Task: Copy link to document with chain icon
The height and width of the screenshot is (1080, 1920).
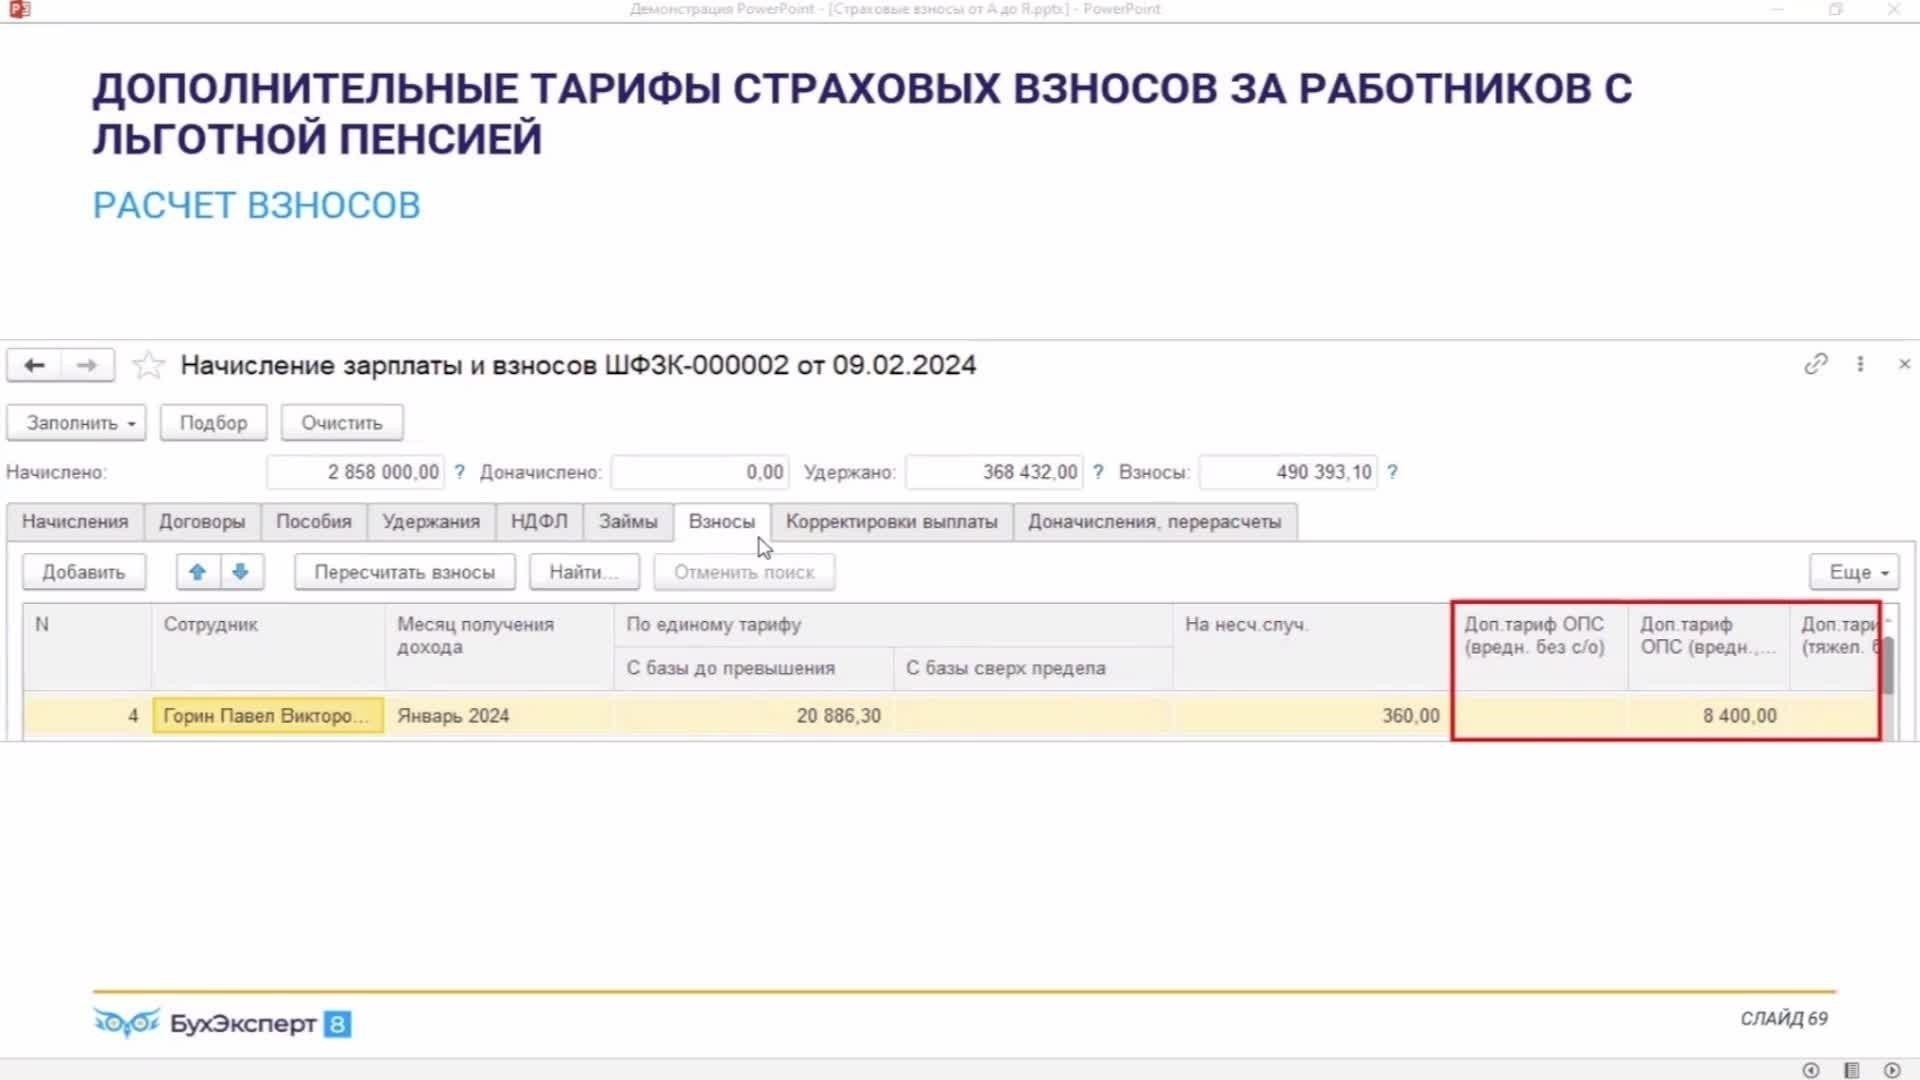Action: [1815, 364]
